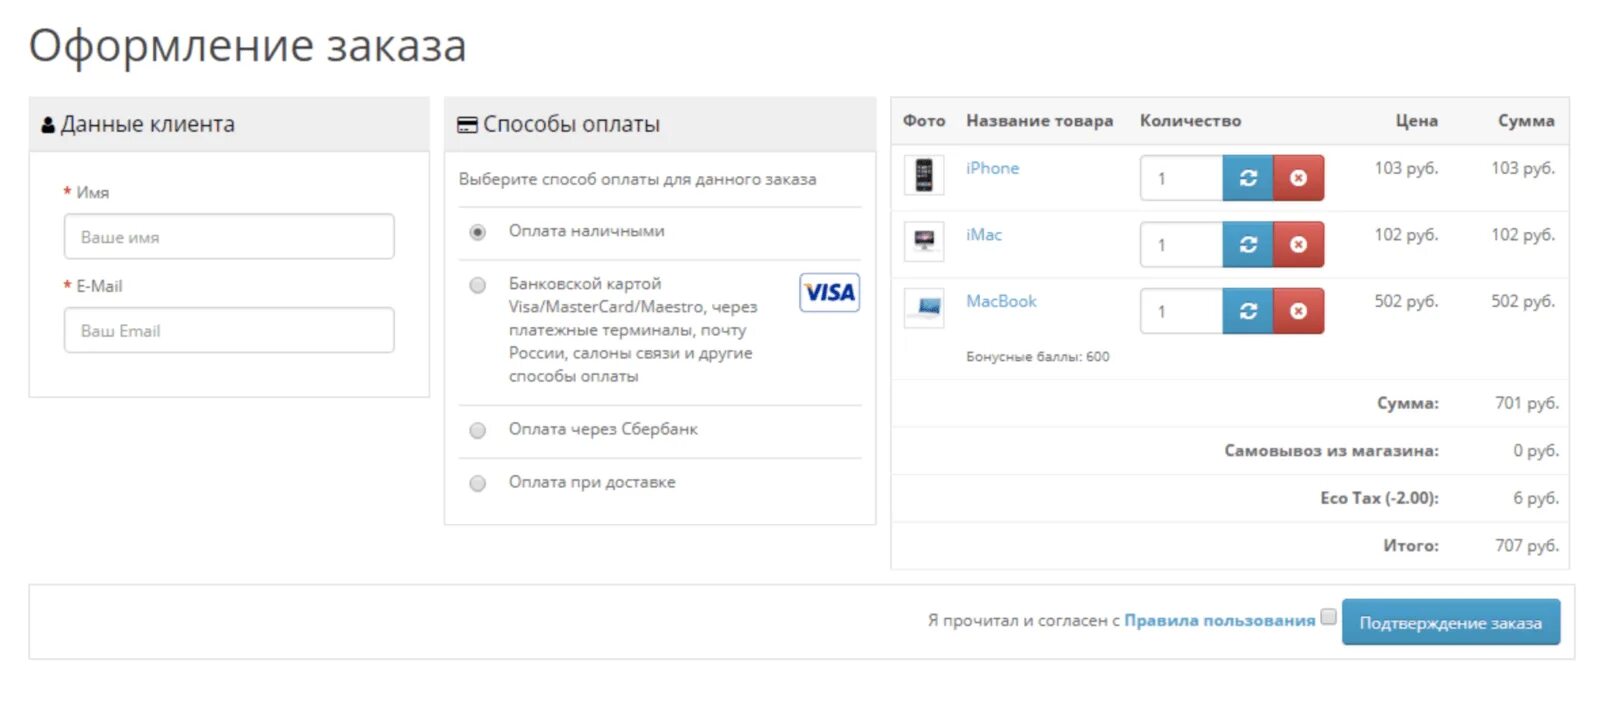Click the VISA card logo
Viewport: 1600px width, 702px height.
[829, 292]
